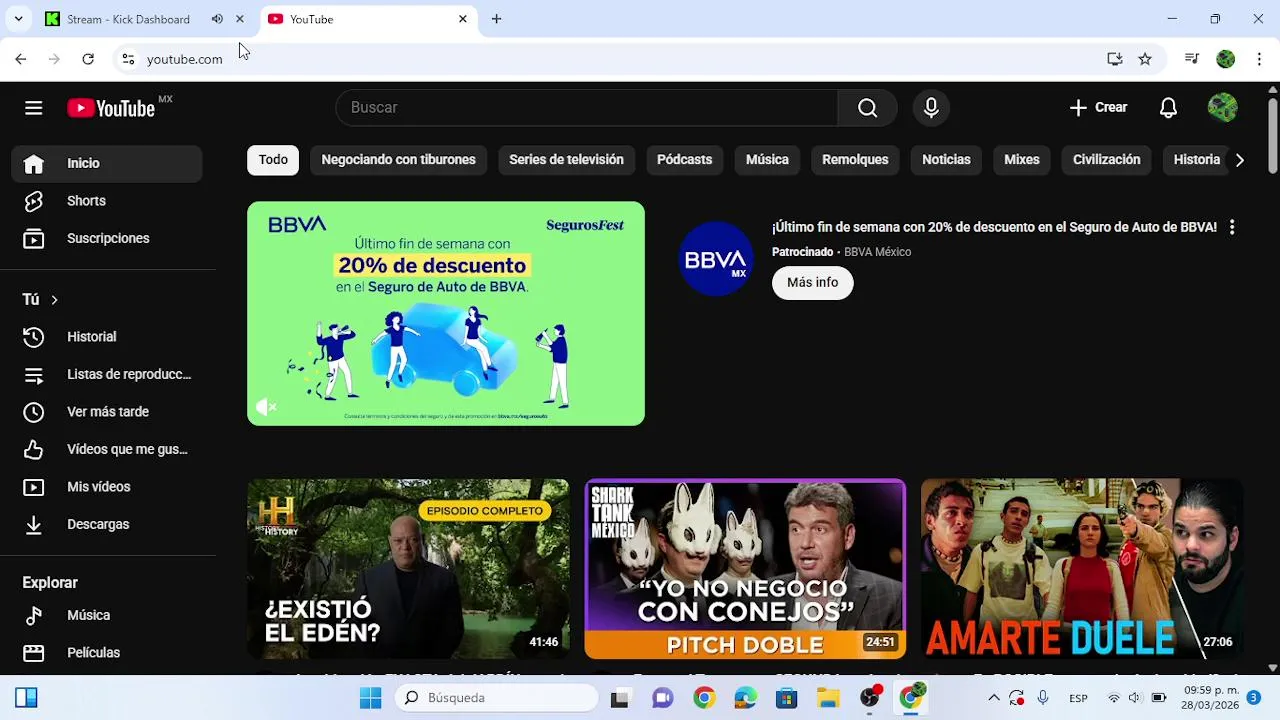The width and height of the screenshot is (1280, 720).
Task: Open Listas de reproducción in sidebar
Action: (107, 375)
